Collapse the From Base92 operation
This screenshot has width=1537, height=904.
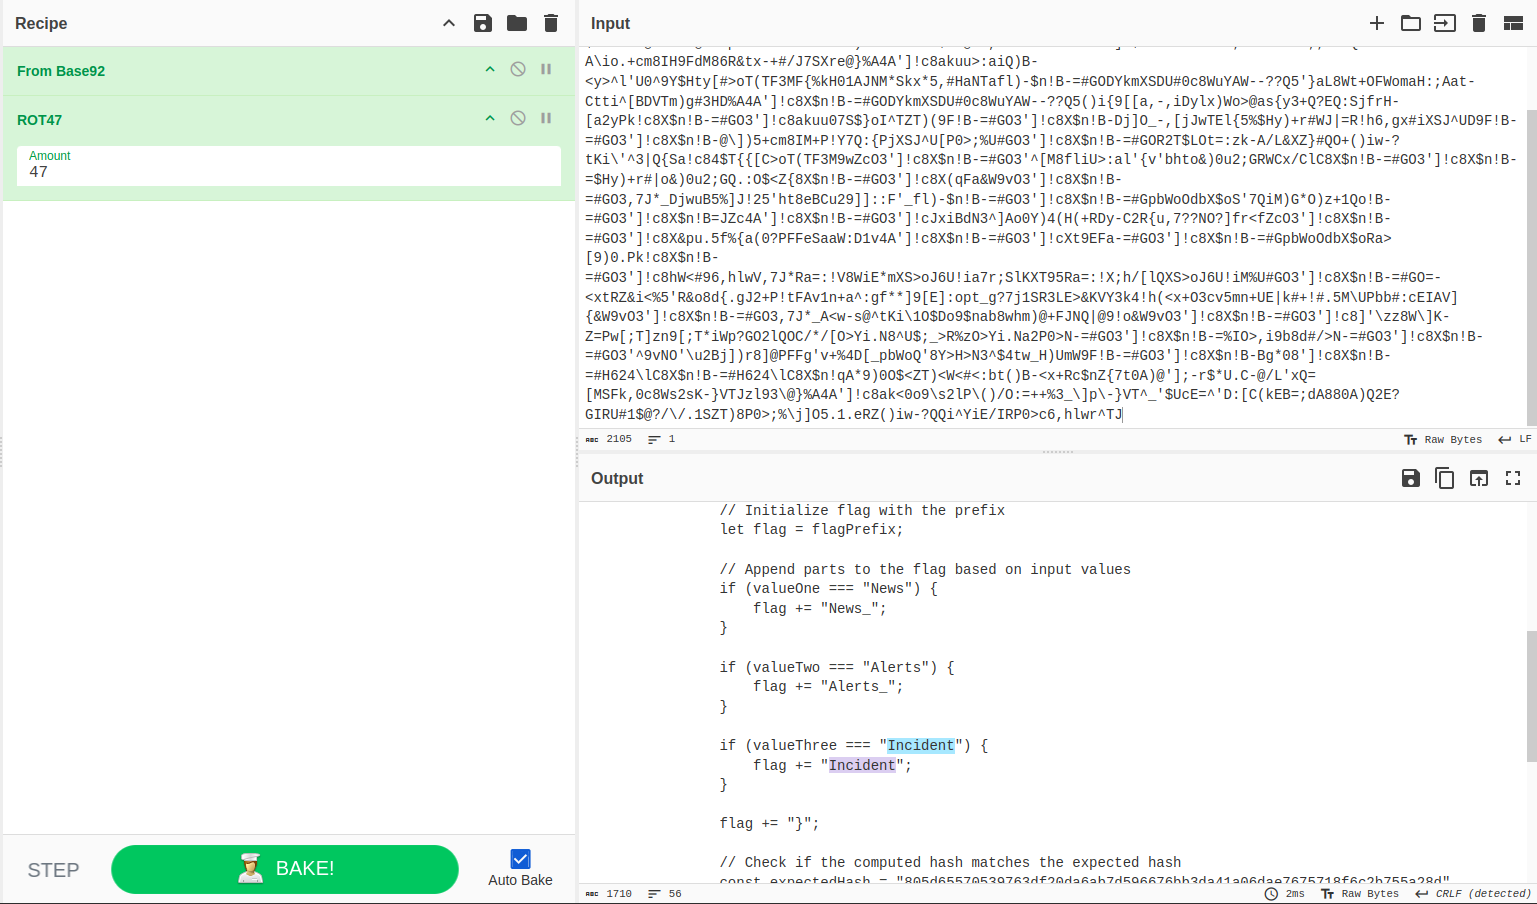tap(490, 69)
